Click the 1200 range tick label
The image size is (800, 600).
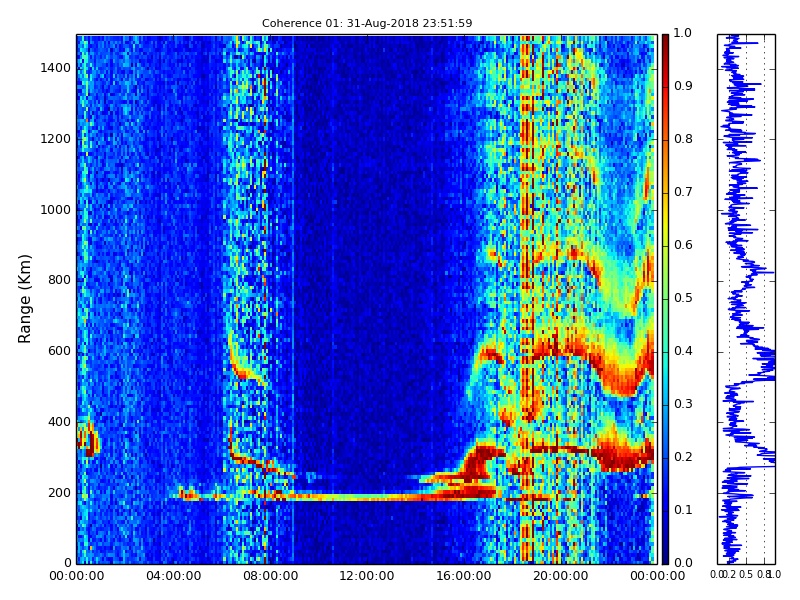pos(56,139)
